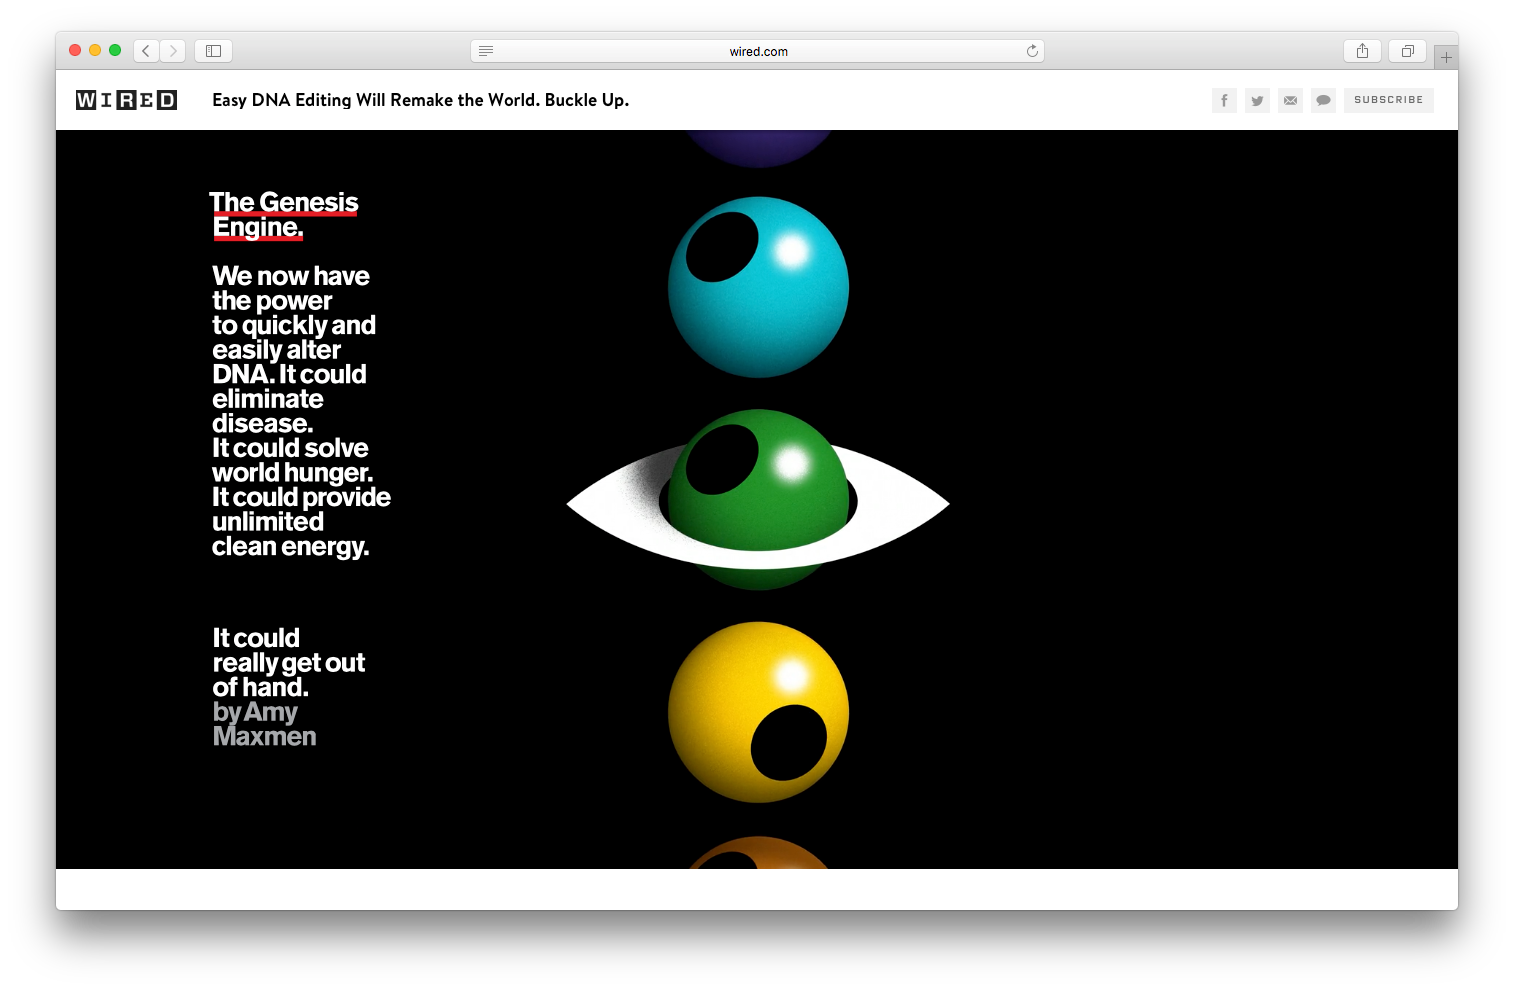Click the wired.com address field
This screenshot has height=990, width=1514.
(x=757, y=51)
